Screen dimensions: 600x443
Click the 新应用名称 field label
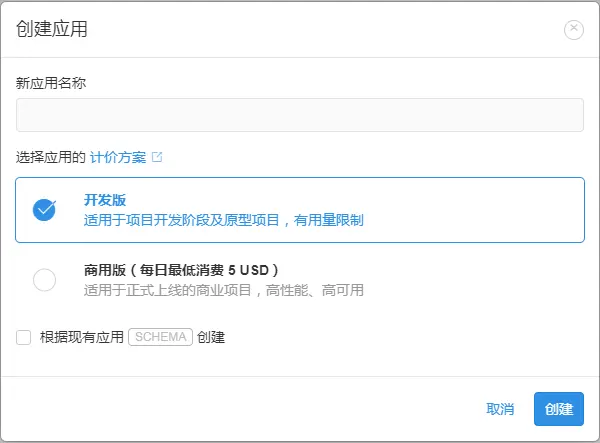click(x=51, y=83)
